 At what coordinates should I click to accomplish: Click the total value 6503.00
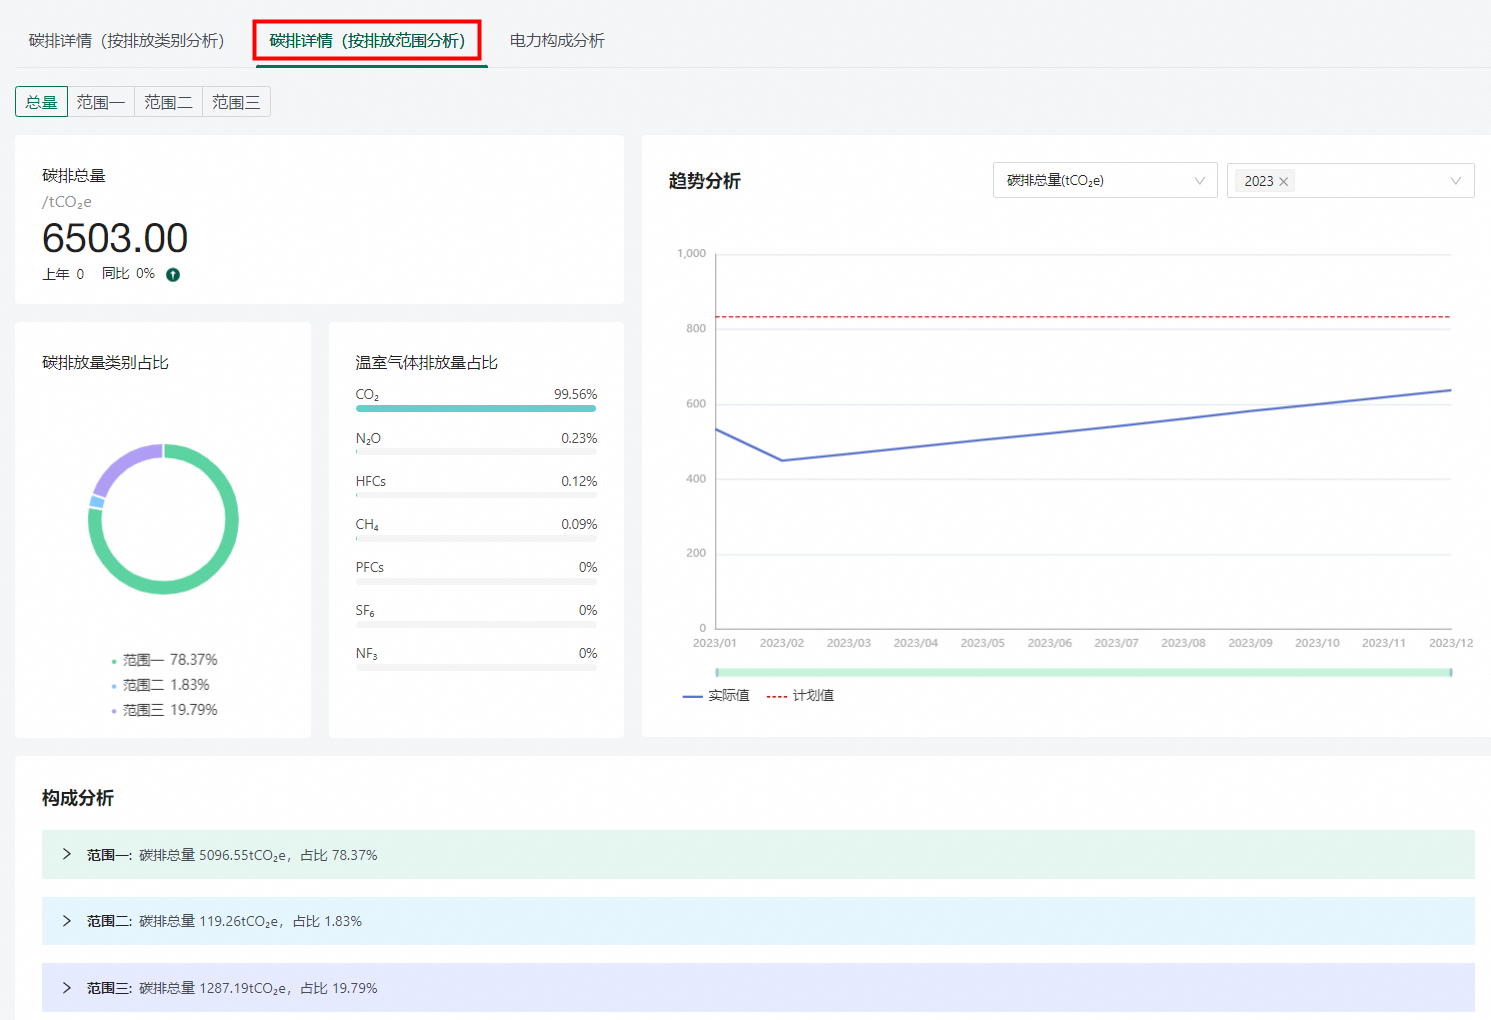[115, 238]
